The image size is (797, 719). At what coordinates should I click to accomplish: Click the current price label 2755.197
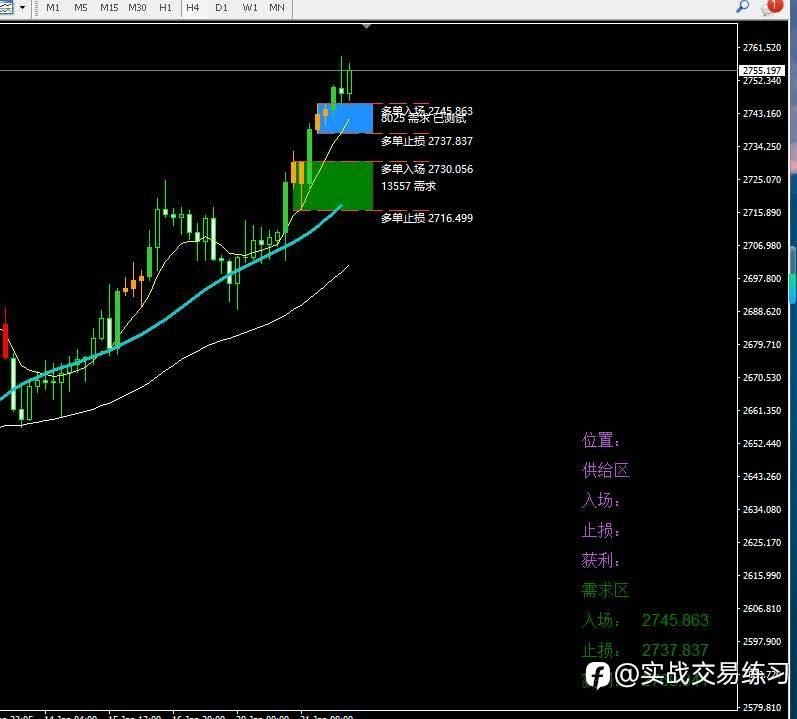[x=762, y=70]
